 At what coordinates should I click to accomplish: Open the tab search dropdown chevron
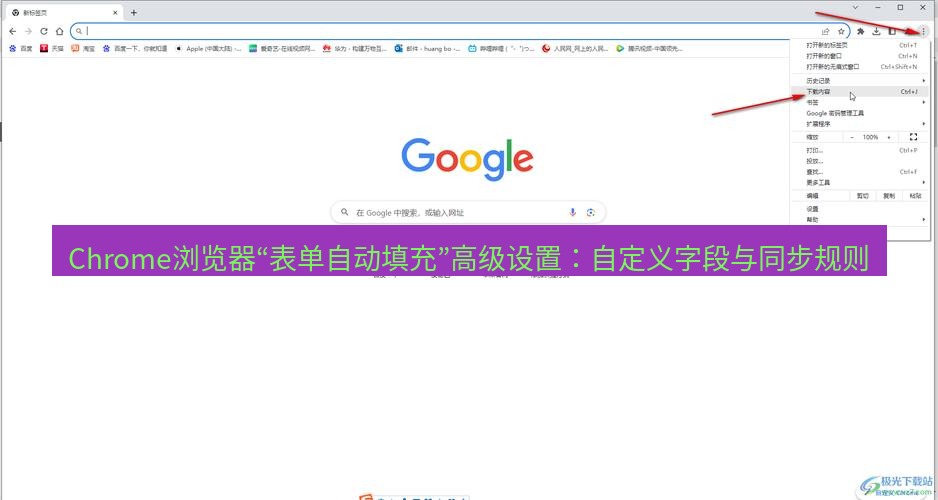click(855, 7)
